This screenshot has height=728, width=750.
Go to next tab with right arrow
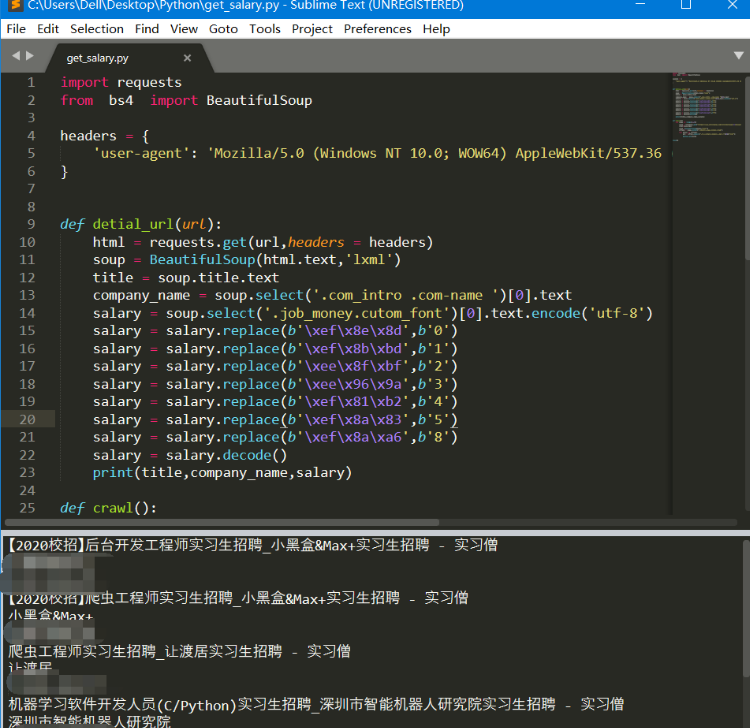[30, 56]
